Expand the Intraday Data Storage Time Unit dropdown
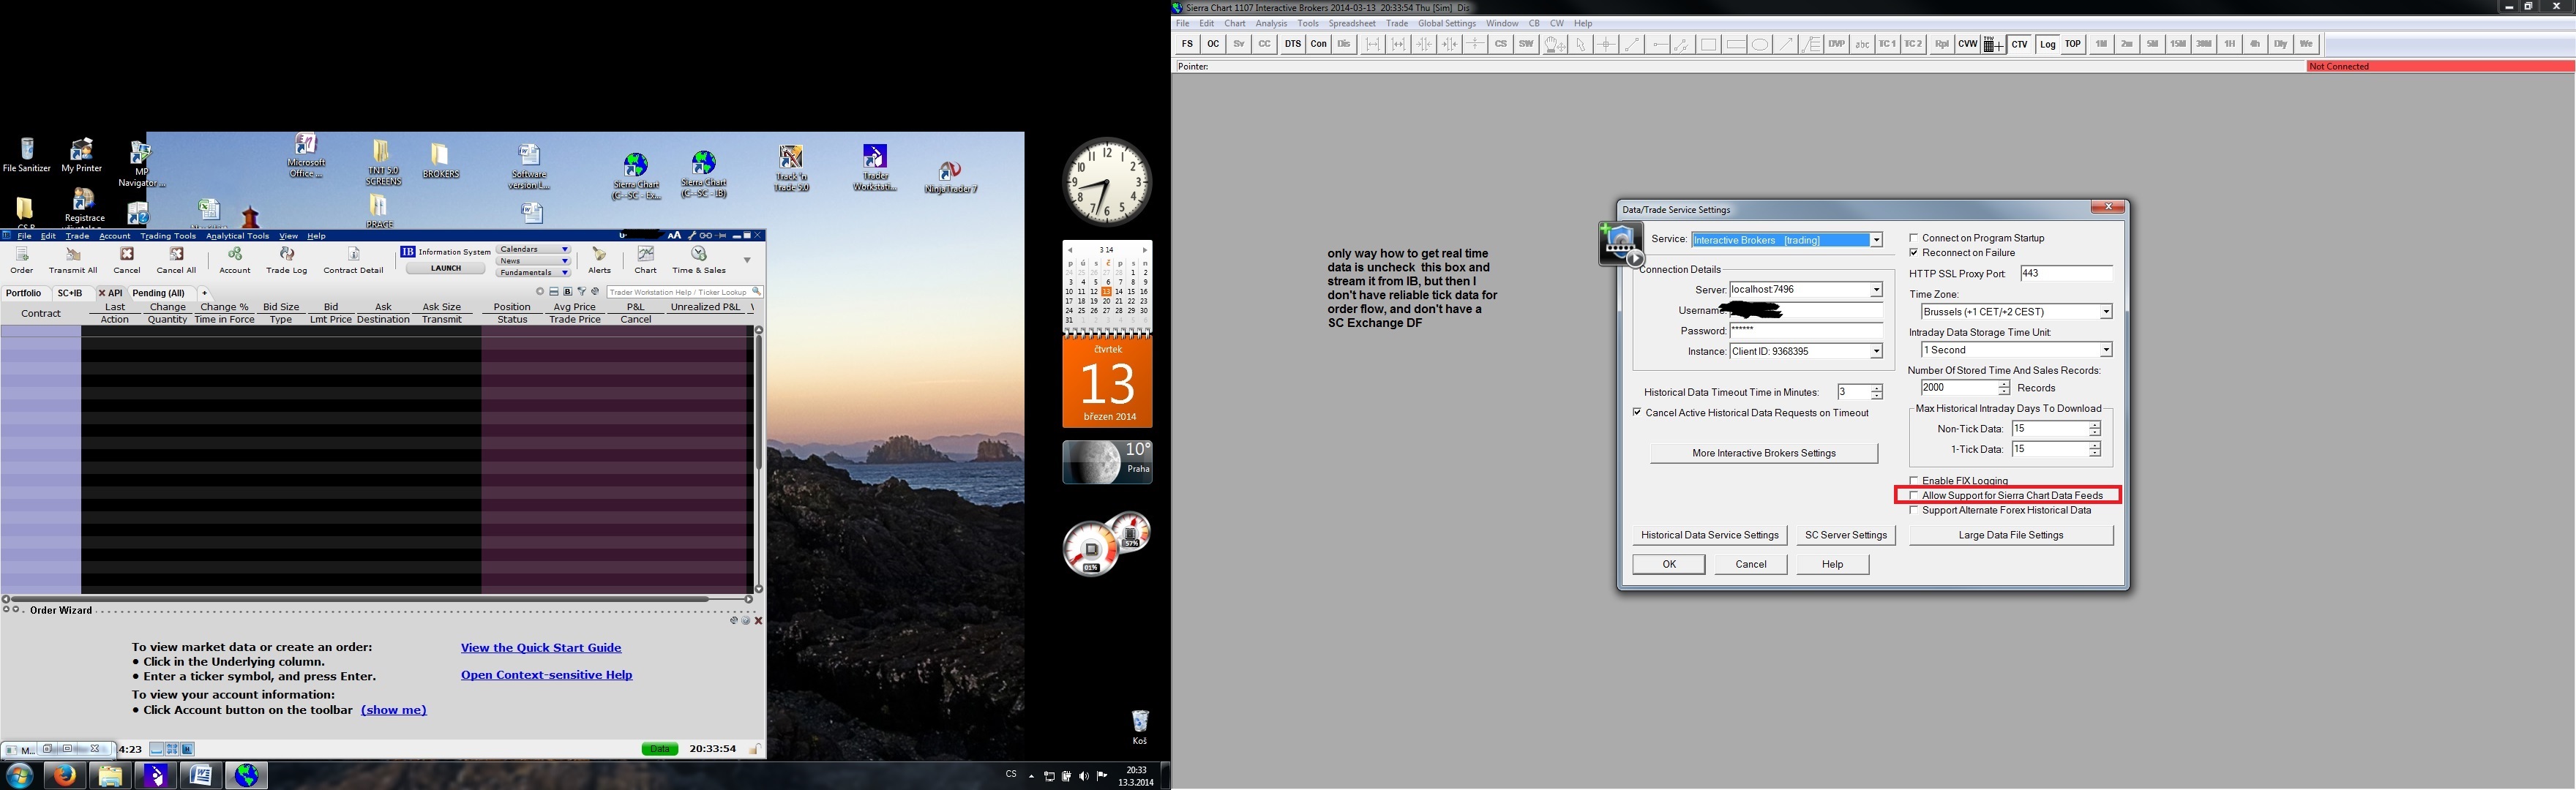The image size is (2576, 790). tap(2105, 350)
